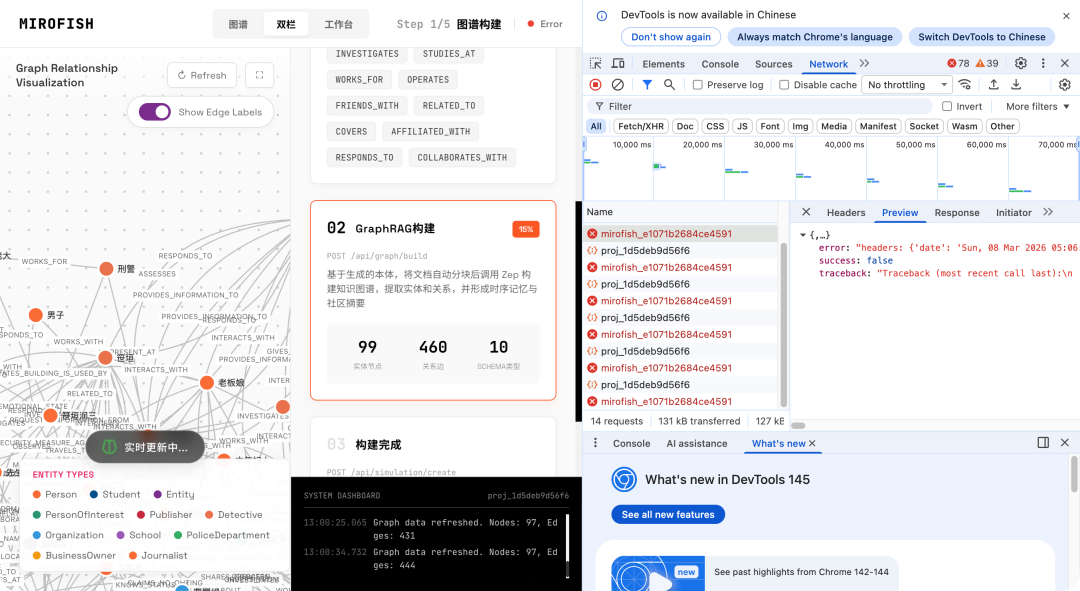Image resolution: width=1080 pixels, height=591 pixels.
Task: Open the Response tab
Action: click(x=957, y=213)
